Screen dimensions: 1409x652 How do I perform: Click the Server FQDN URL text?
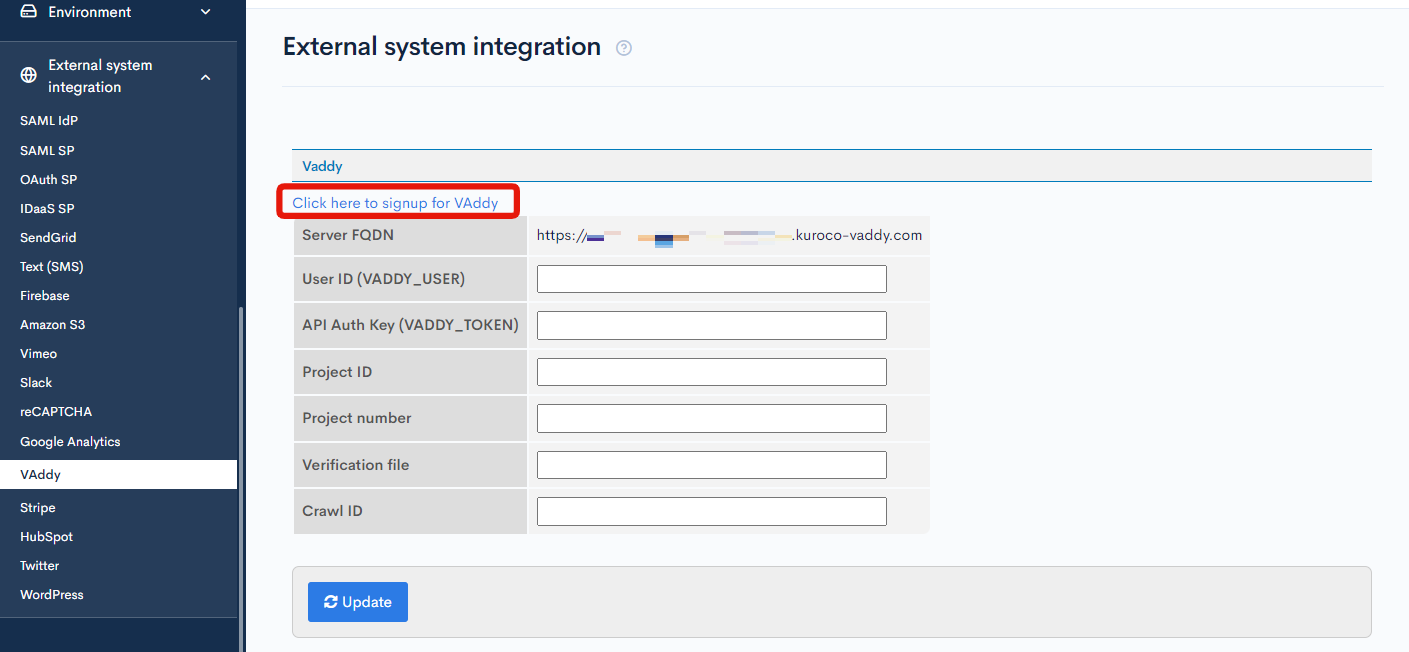(x=729, y=236)
